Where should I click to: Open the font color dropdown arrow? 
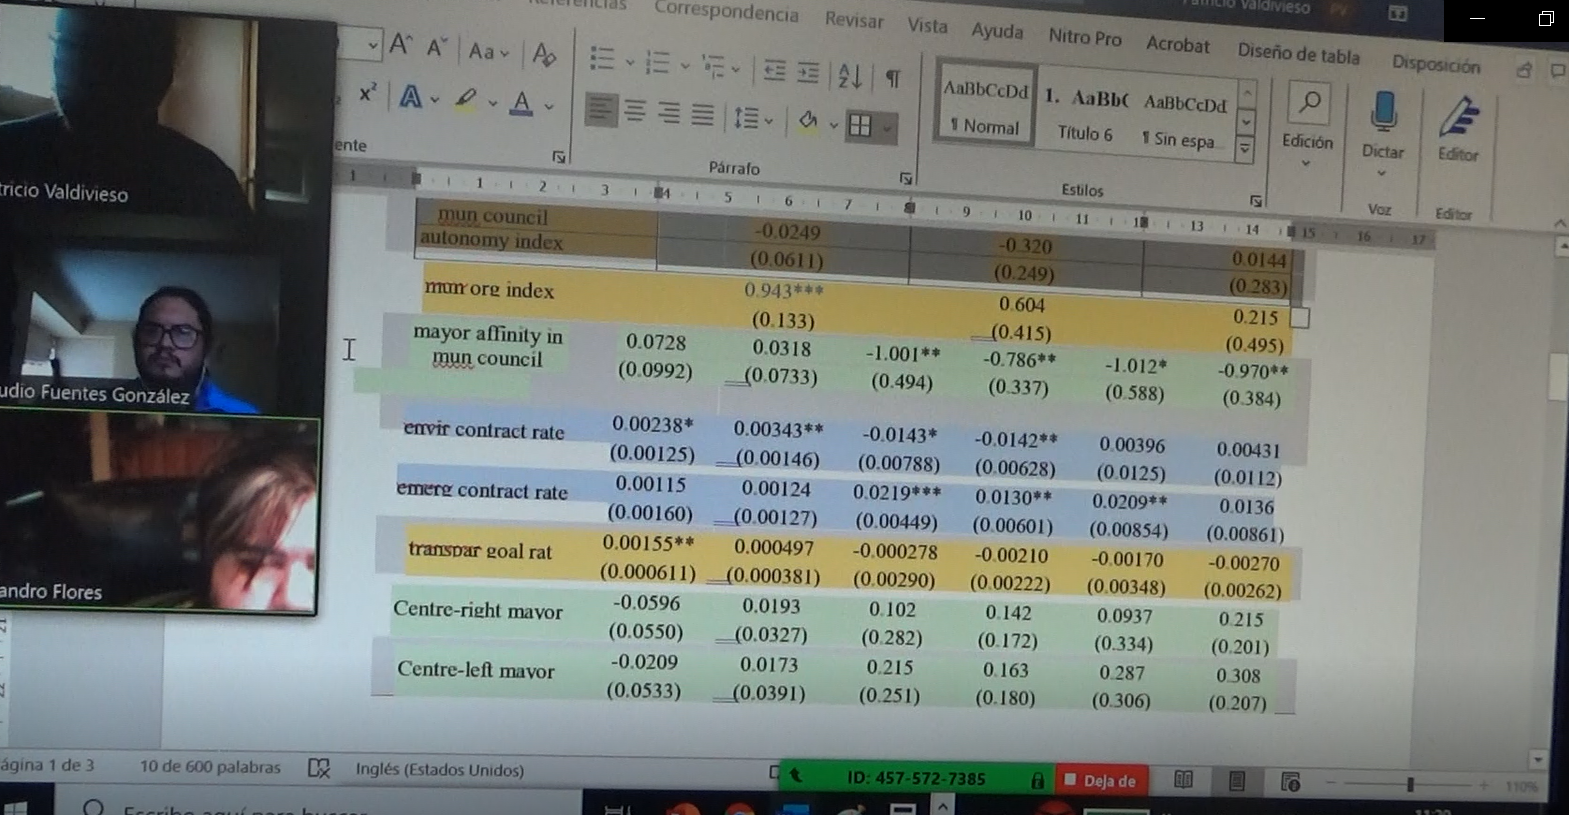pos(549,105)
